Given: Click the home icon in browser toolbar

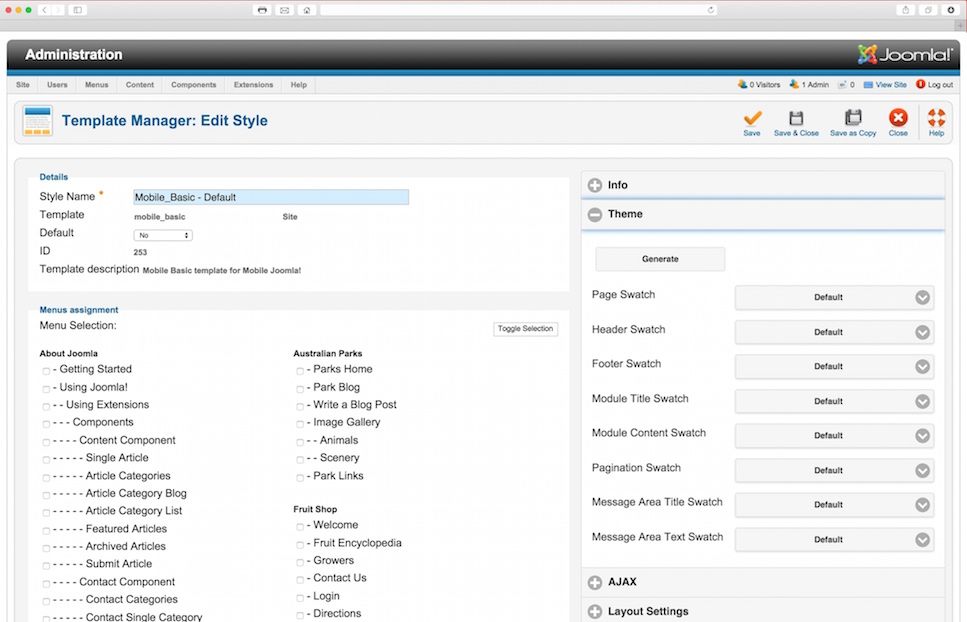Looking at the screenshot, I should tap(307, 10).
